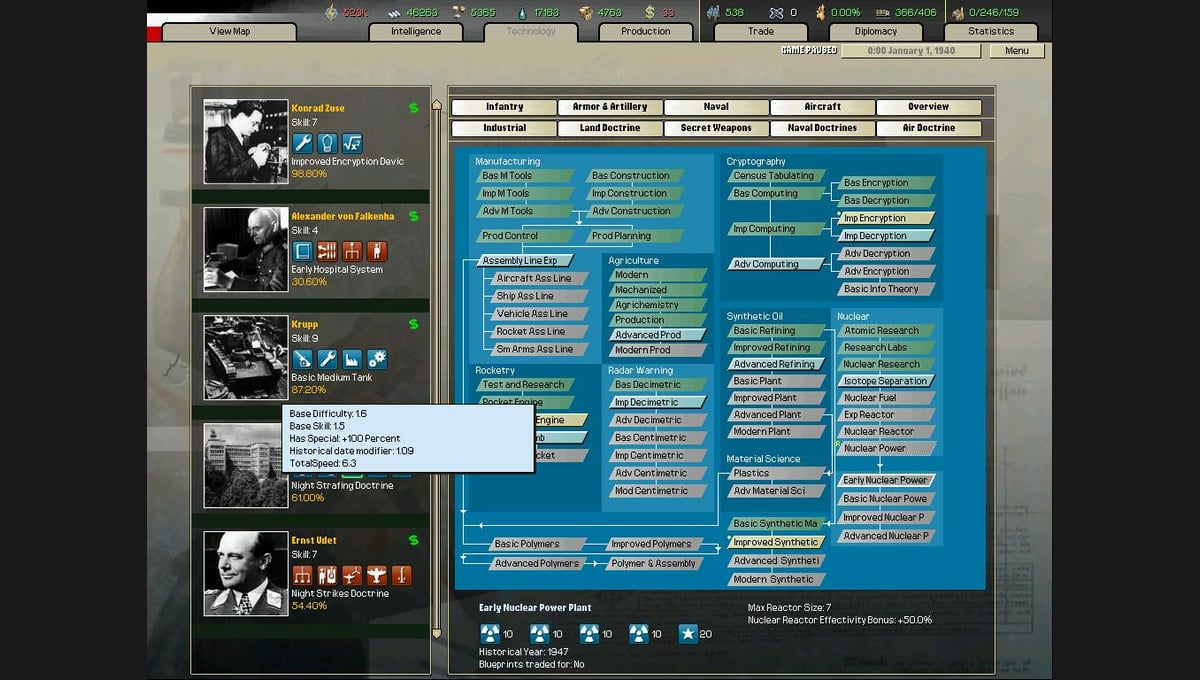Open the Secret Weapons tech tab
The image size is (1200, 680).
(x=716, y=128)
